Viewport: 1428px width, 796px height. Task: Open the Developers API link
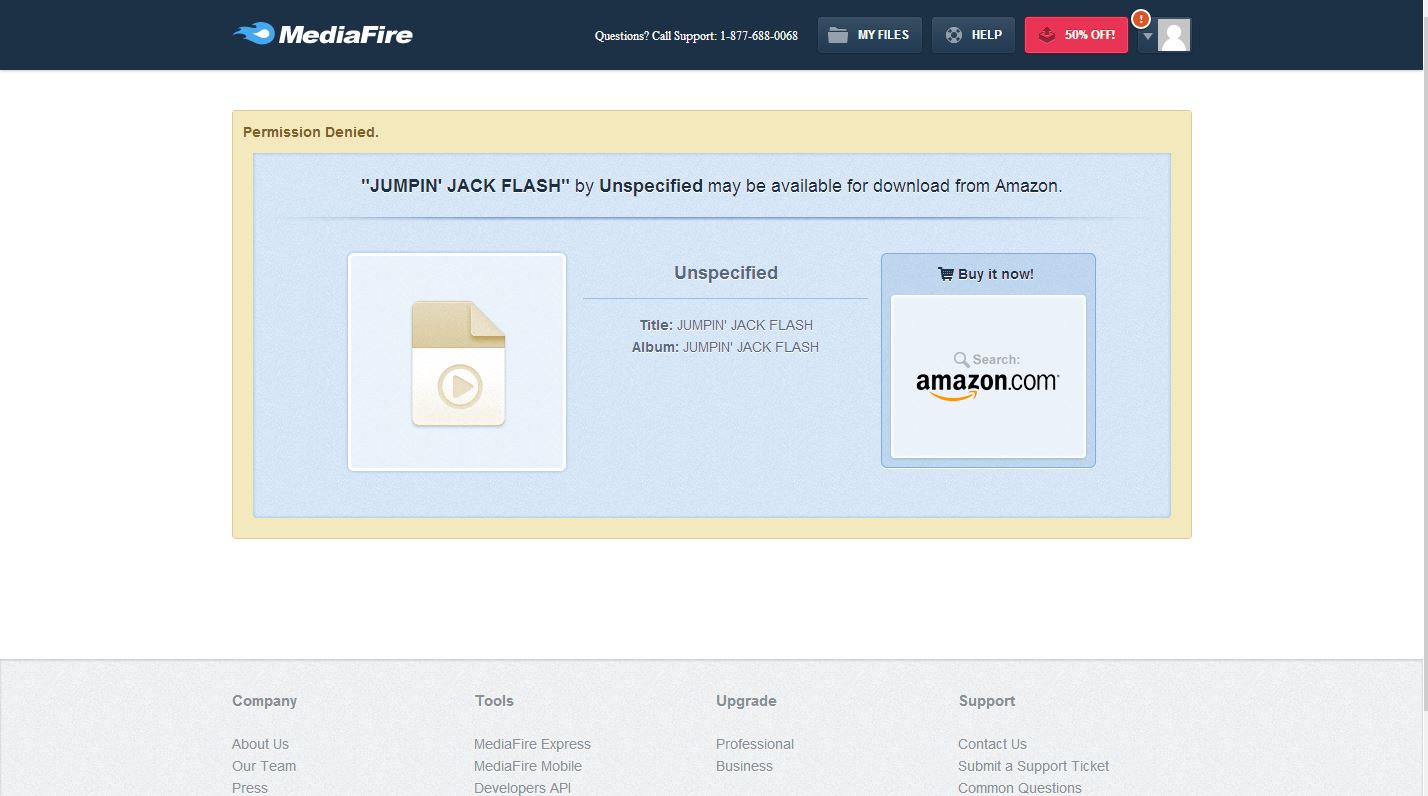coord(522,788)
